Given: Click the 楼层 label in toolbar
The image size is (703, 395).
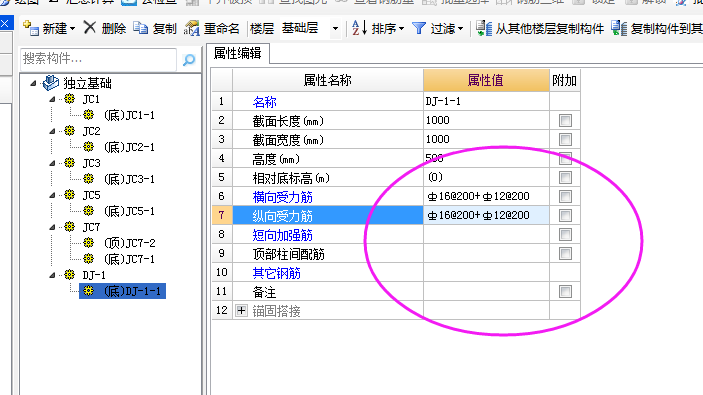Looking at the screenshot, I should 262,29.
